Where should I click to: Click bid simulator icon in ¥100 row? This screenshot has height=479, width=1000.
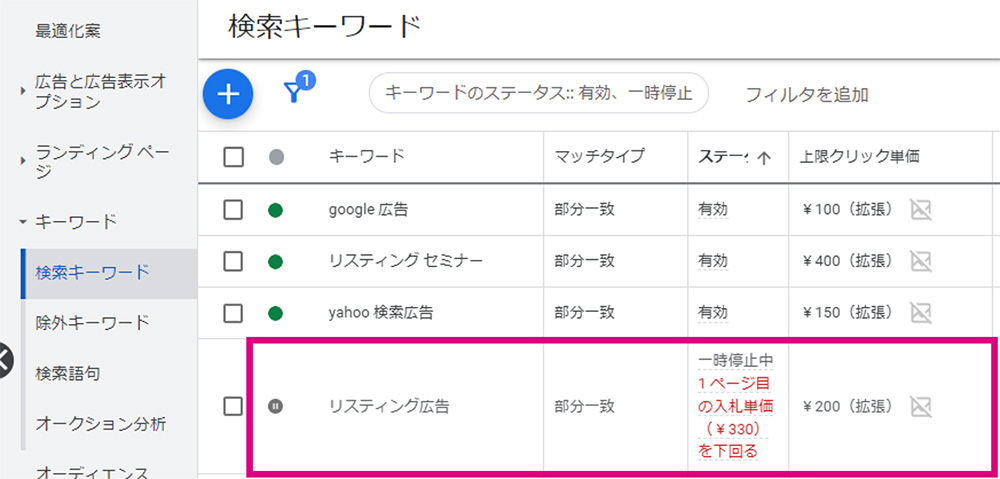point(920,210)
